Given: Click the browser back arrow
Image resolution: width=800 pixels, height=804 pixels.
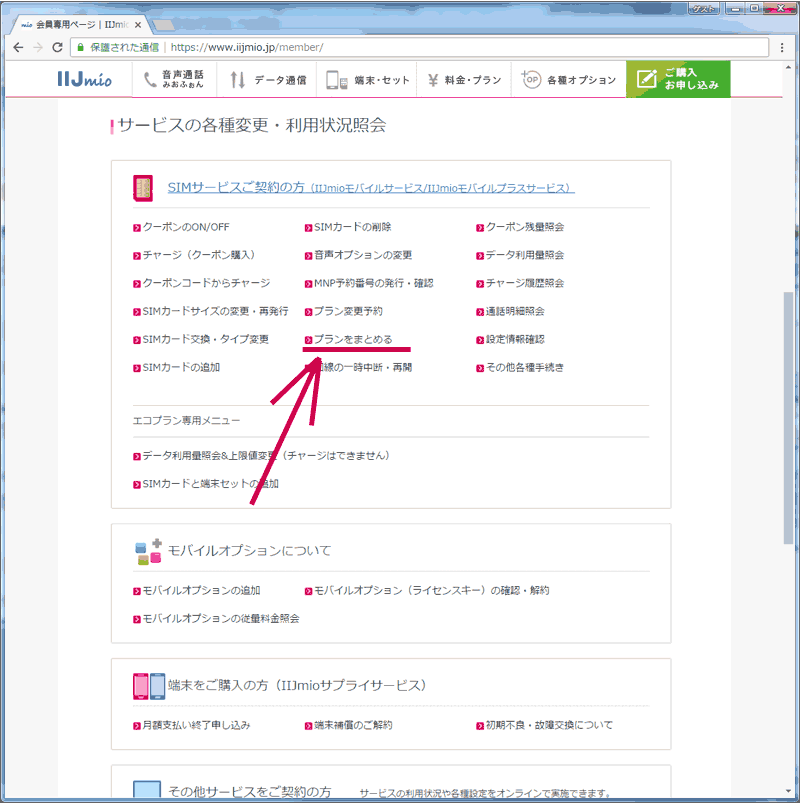Looking at the screenshot, I should [x=17, y=47].
